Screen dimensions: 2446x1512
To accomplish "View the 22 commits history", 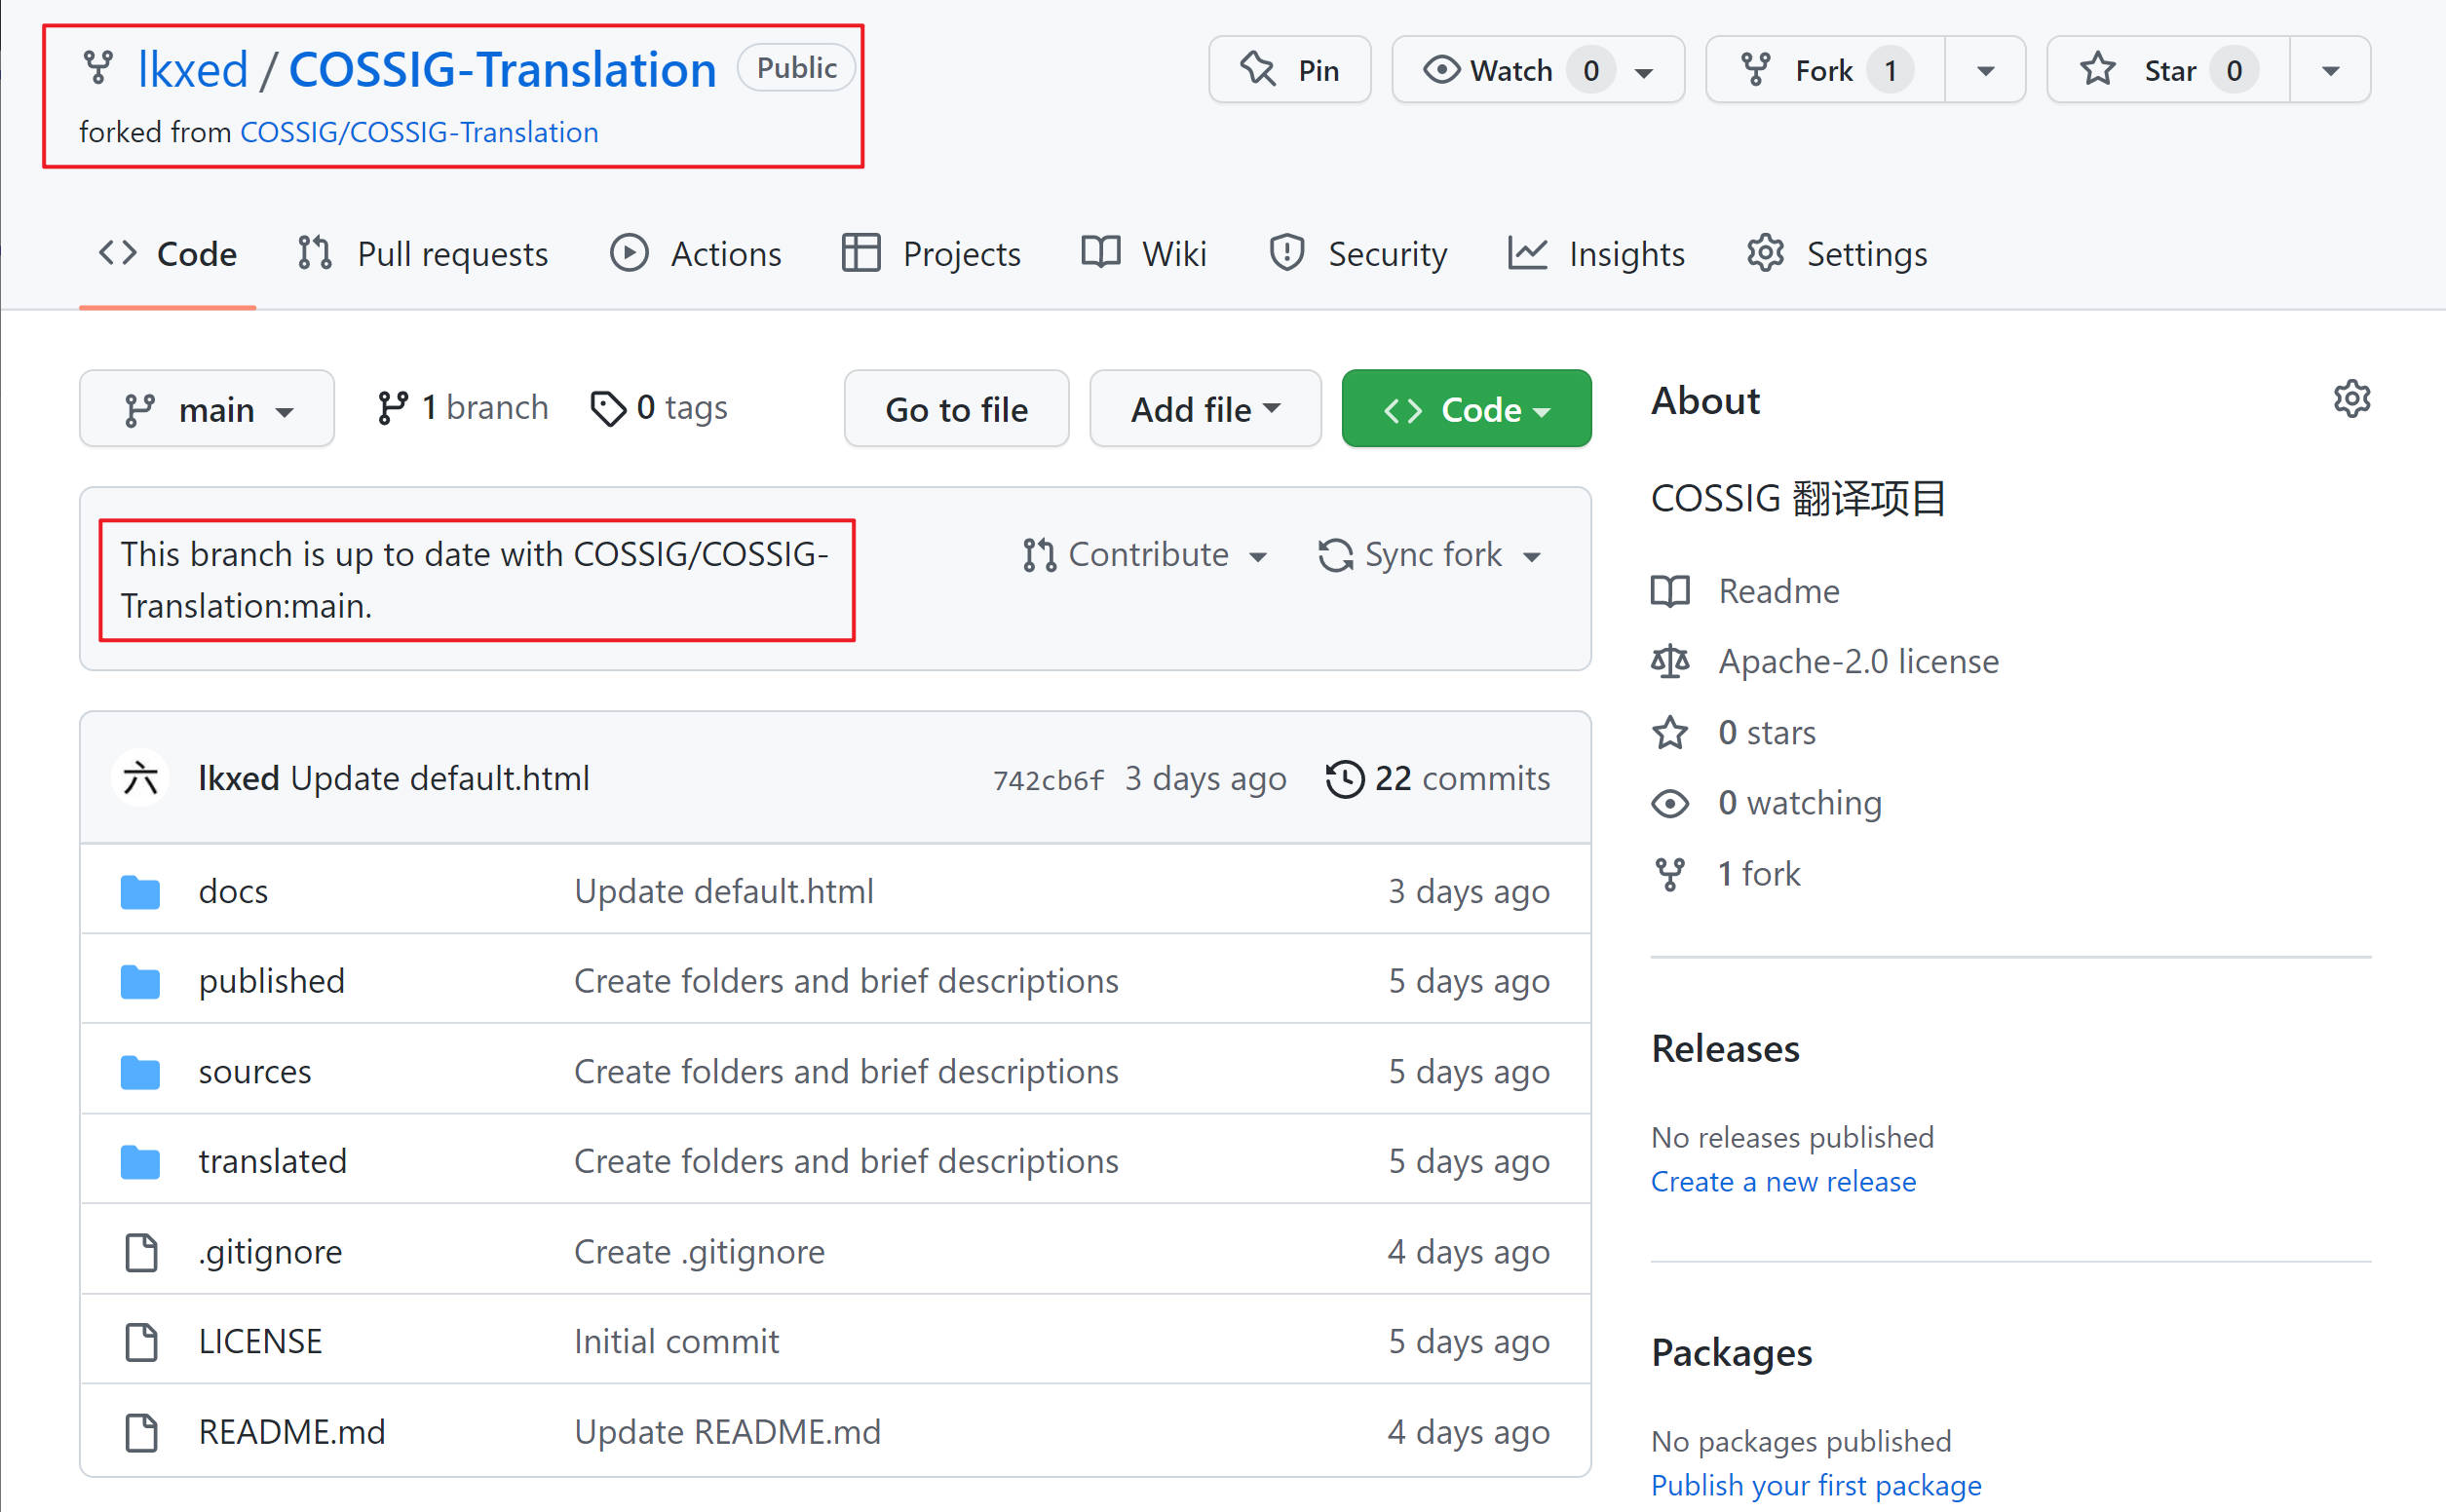I will coord(1438,778).
